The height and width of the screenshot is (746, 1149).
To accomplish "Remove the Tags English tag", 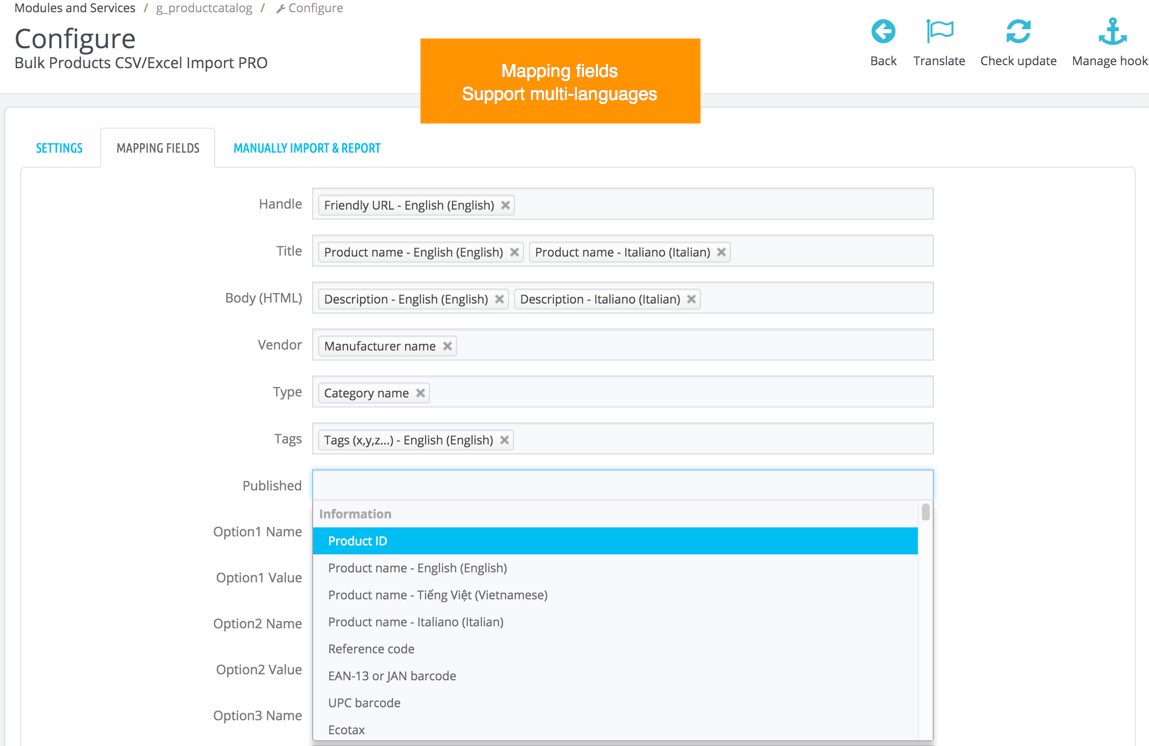I will coord(505,440).
